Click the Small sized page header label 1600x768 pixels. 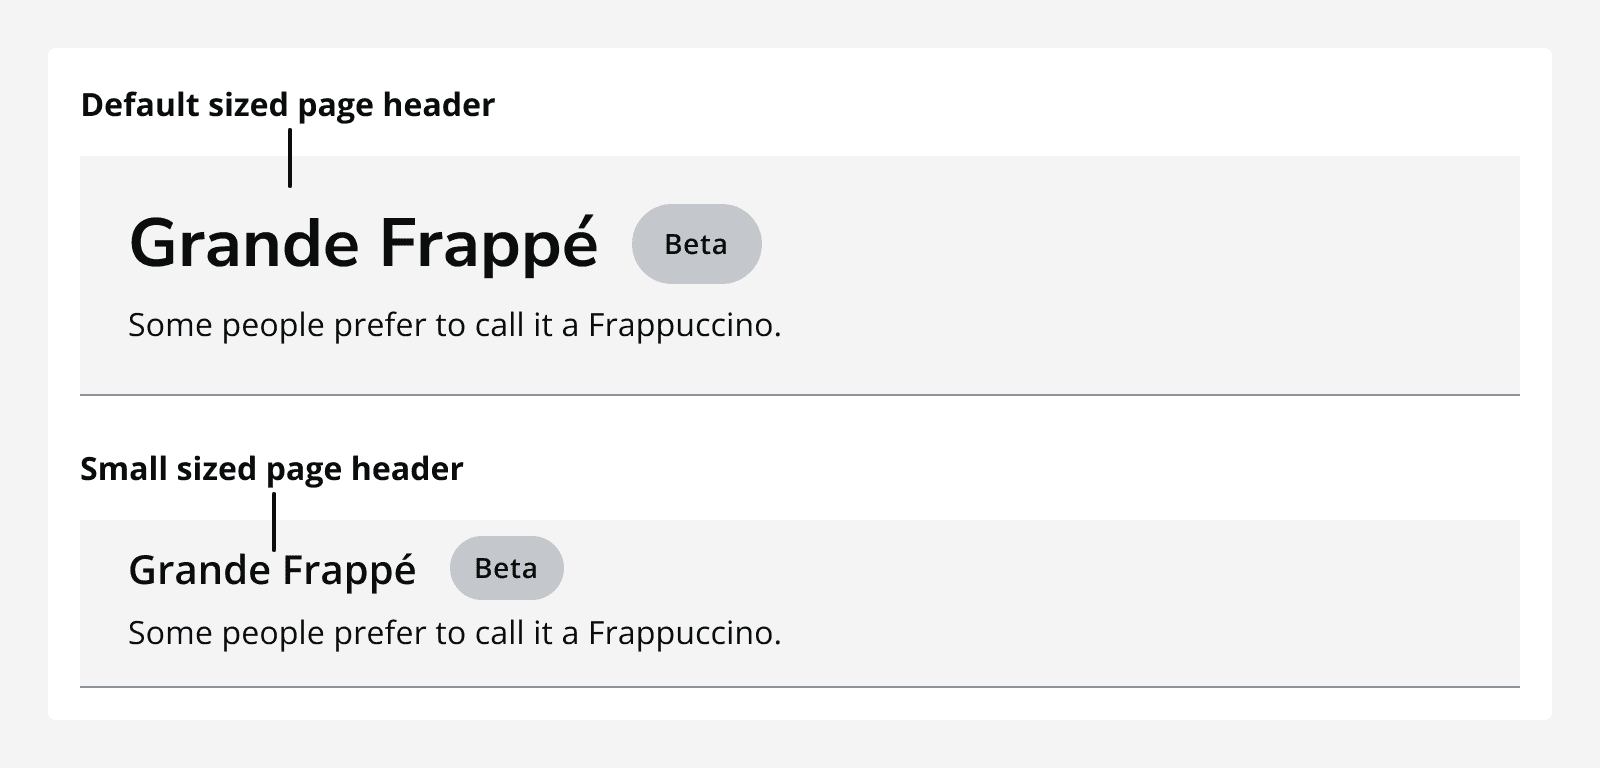coord(271,468)
